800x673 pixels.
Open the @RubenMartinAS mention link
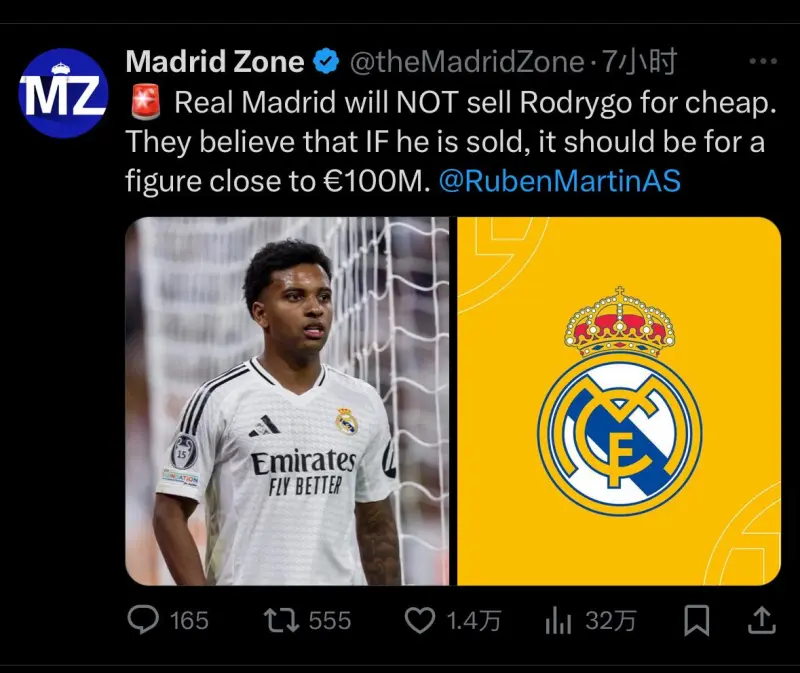tap(560, 181)
